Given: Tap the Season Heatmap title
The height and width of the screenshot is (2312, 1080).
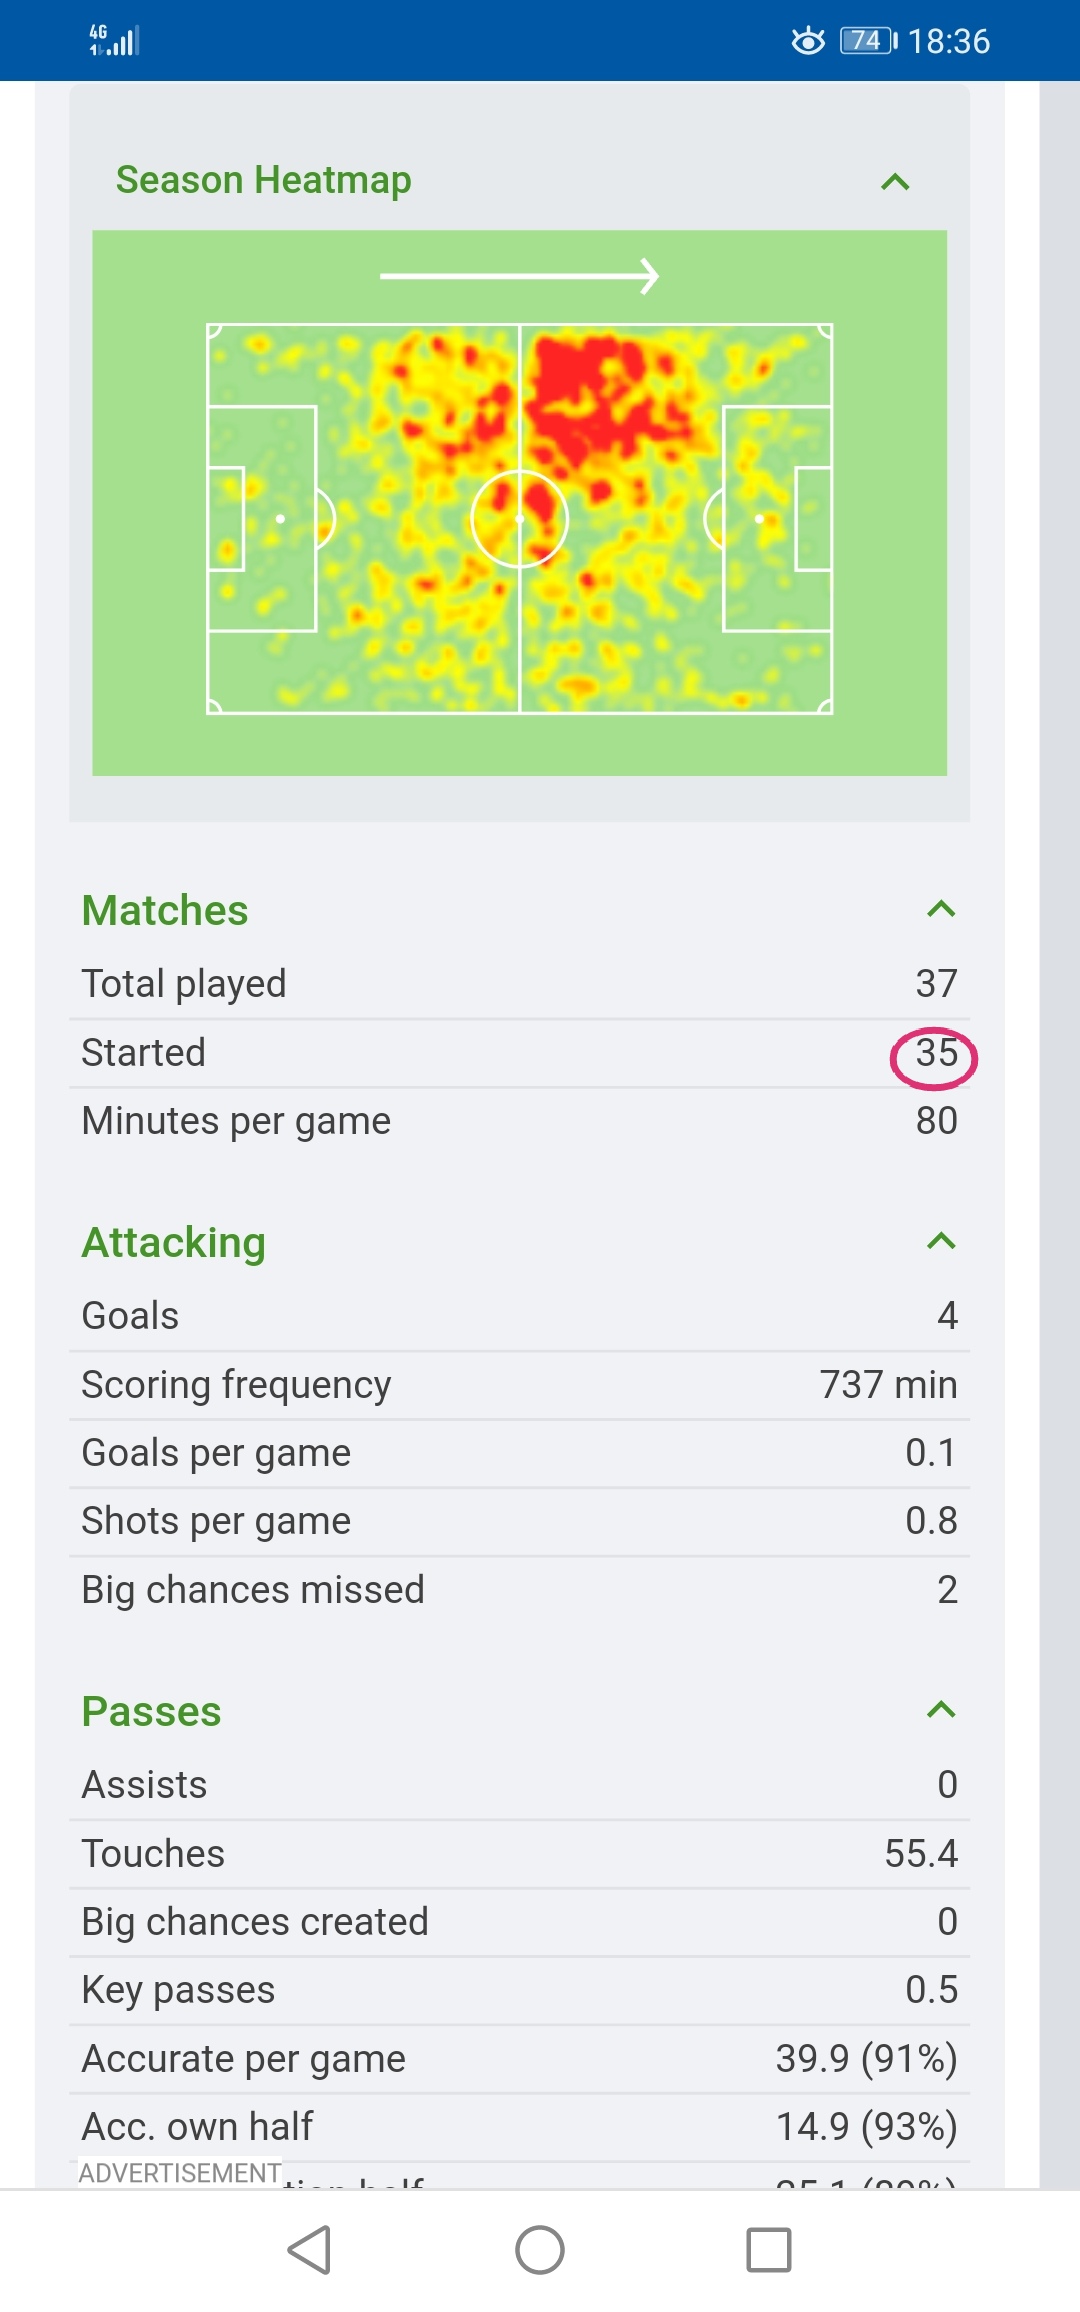Looking at the screenshot, I should coord(263,180).
